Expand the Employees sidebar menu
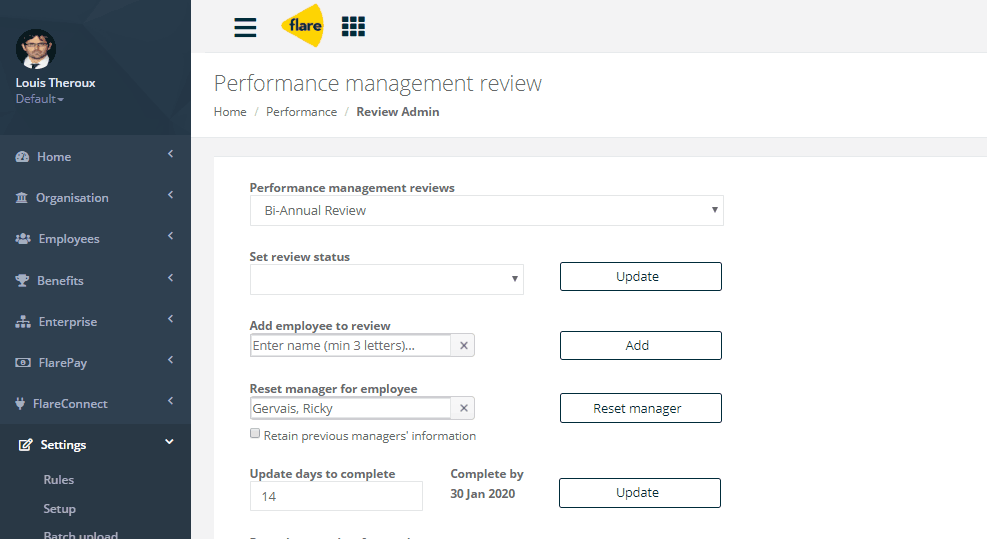This screenshot has height=539, width=987. (x=94, y=239)
